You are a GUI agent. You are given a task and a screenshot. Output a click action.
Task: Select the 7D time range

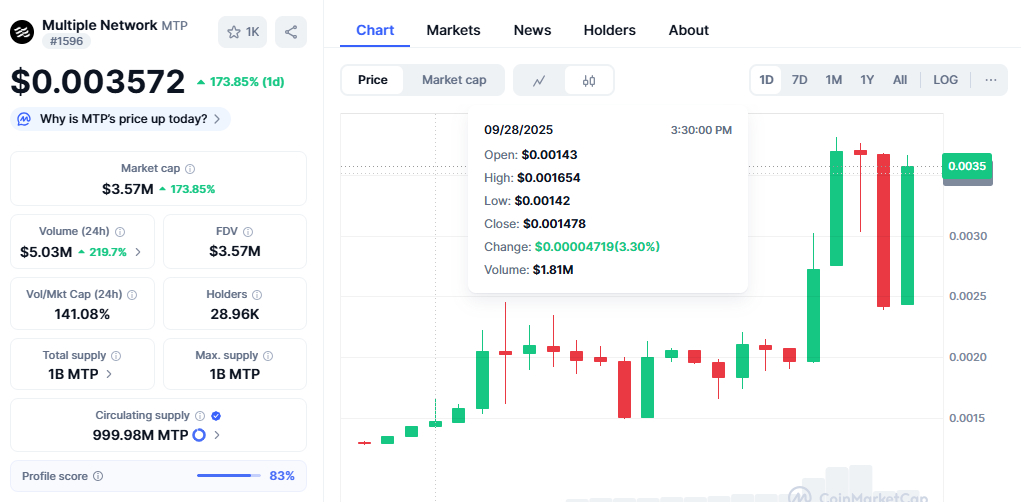[x=799, y=80]
